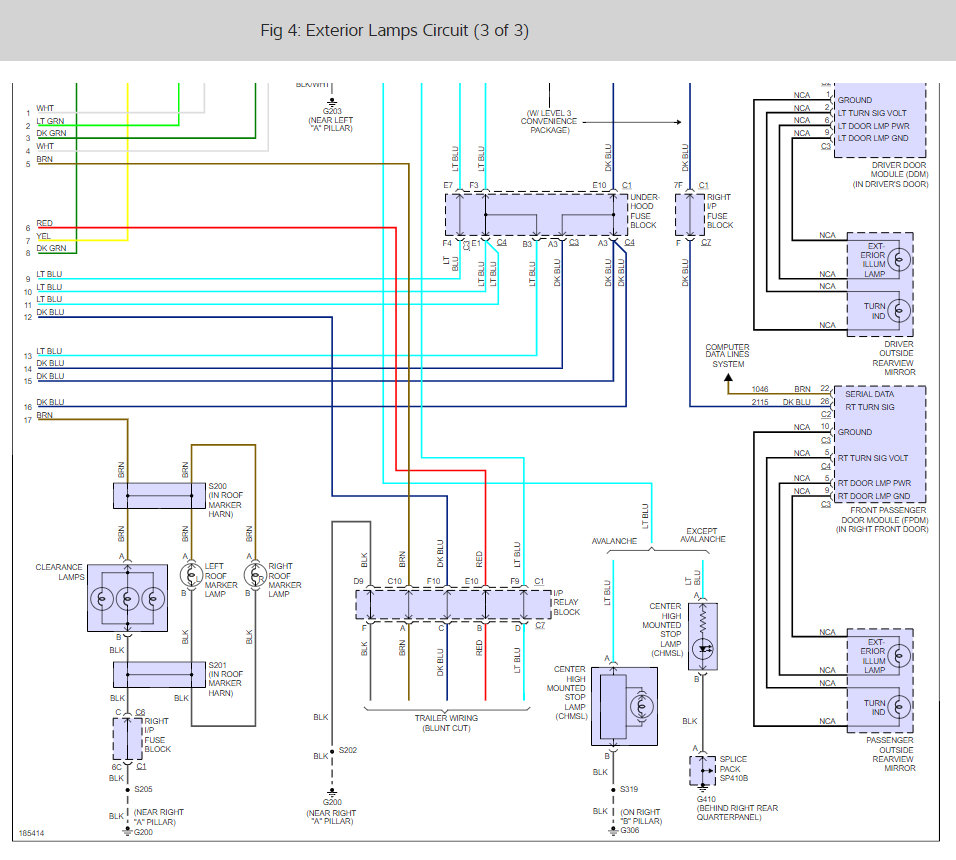Click passenger mirror Exterior Illum Lamp symbol
Viewport: 956px width, 860px height.
click(x=899, y=656)
